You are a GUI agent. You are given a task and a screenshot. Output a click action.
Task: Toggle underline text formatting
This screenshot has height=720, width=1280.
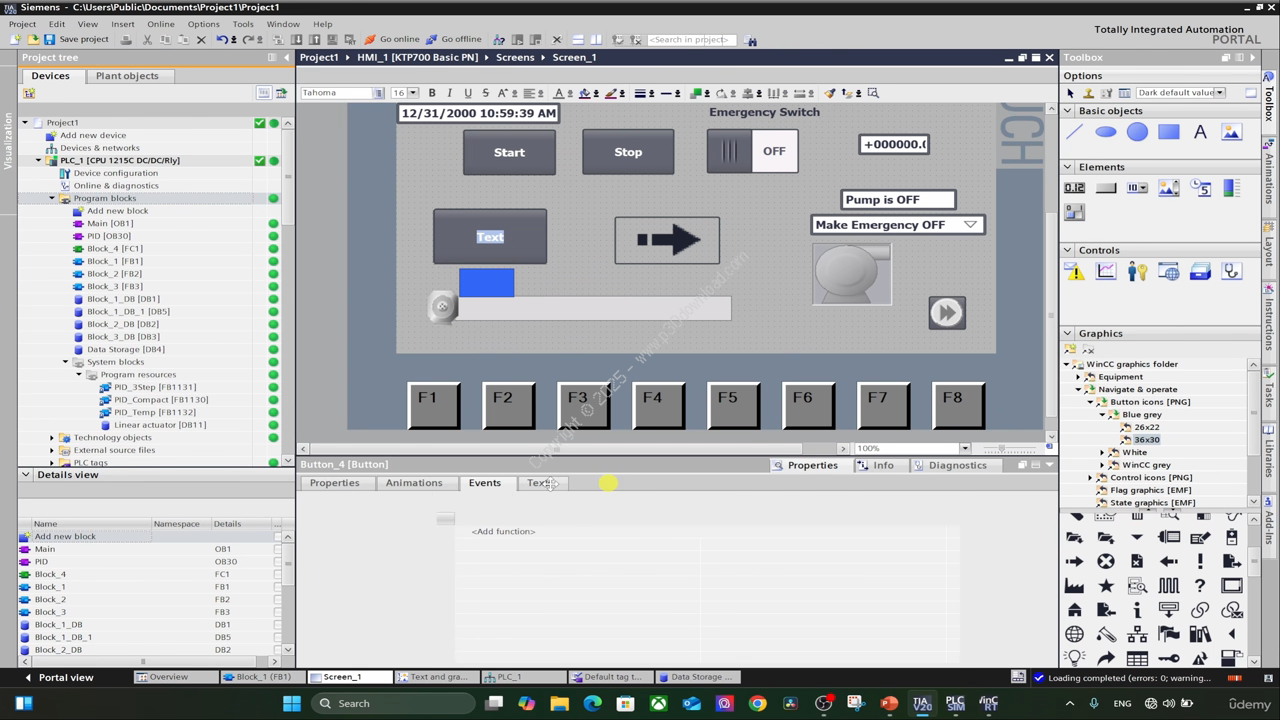coord(467,93)
